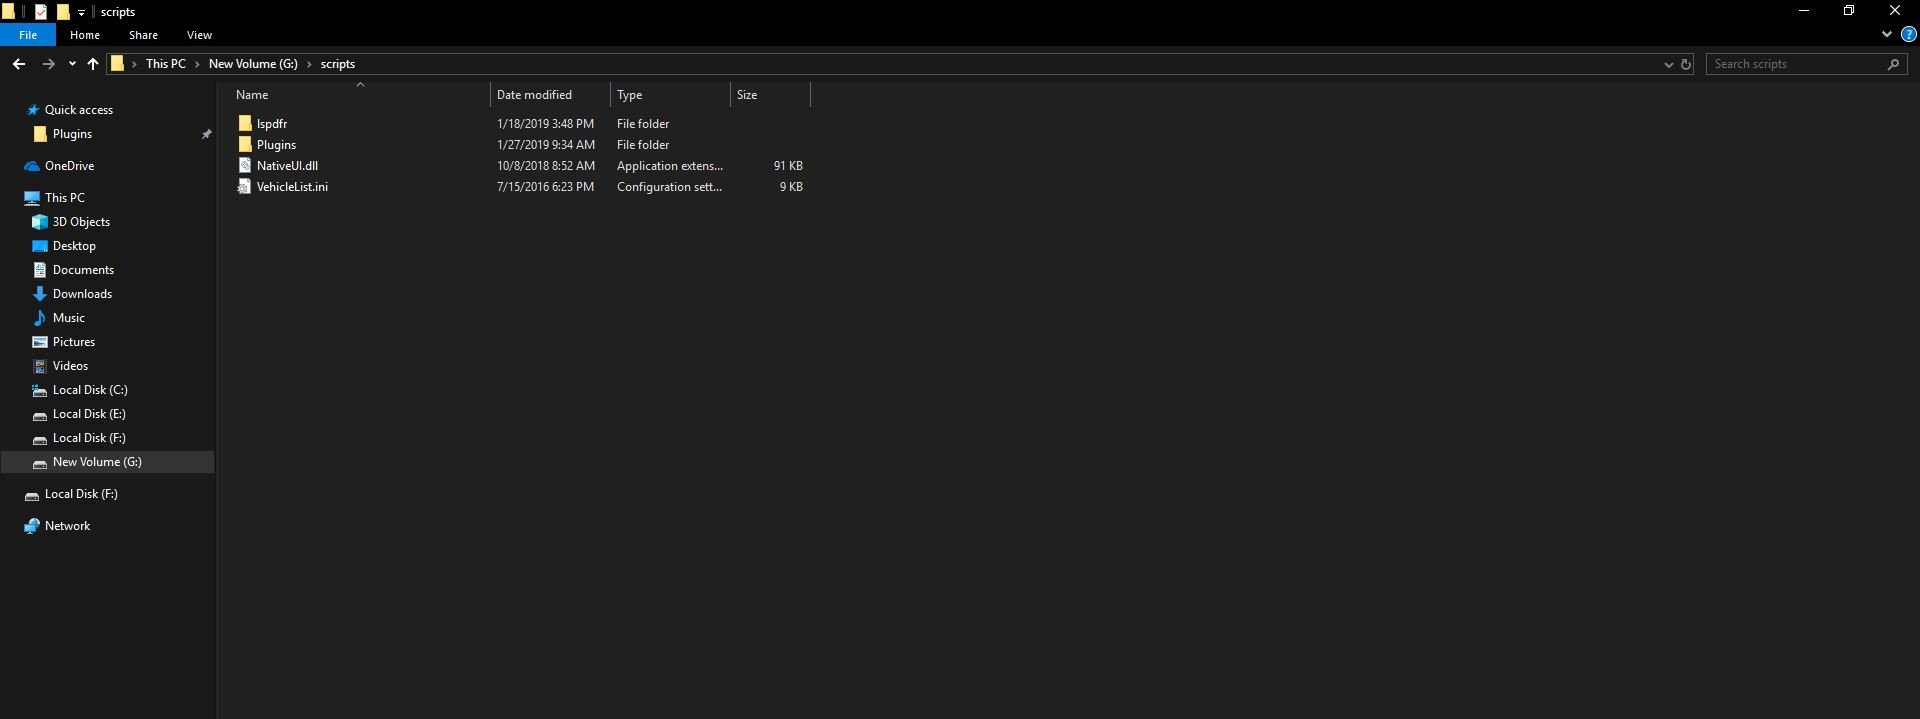Image resolution: width=1920 pixels, height=719 pixels.
Task: Select Local Disk (C:) in sidebar
Action: coord(90,390)
